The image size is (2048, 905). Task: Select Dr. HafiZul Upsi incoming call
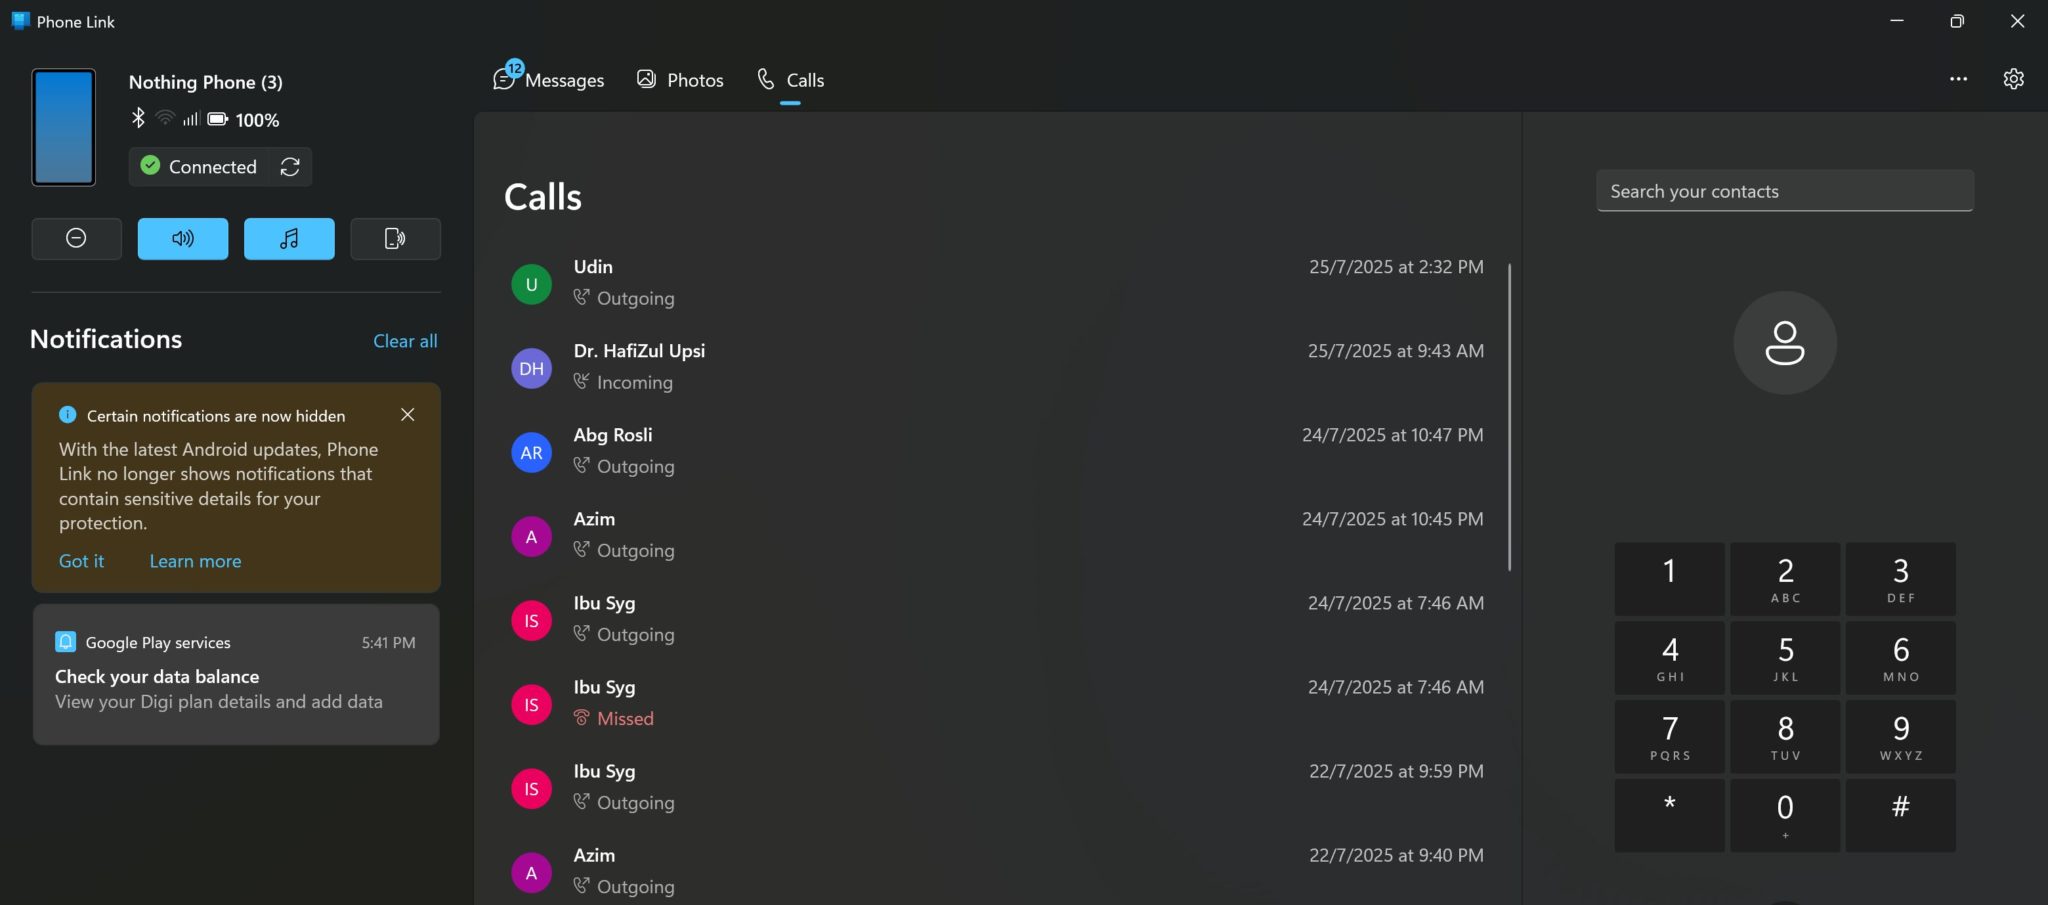tap(997, 367)
